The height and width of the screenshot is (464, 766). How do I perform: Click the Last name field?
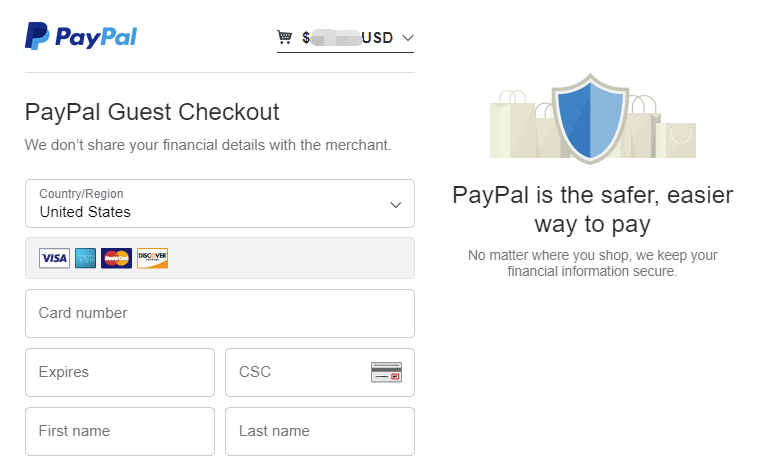pos(319,431)
